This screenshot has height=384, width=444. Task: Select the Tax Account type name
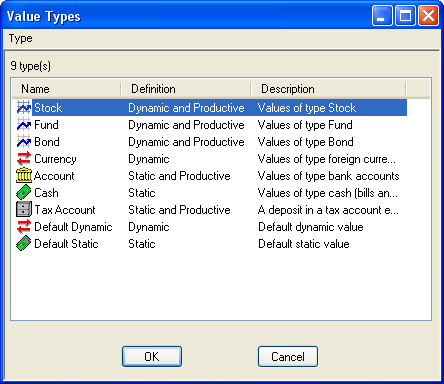(x=65, y=210)
